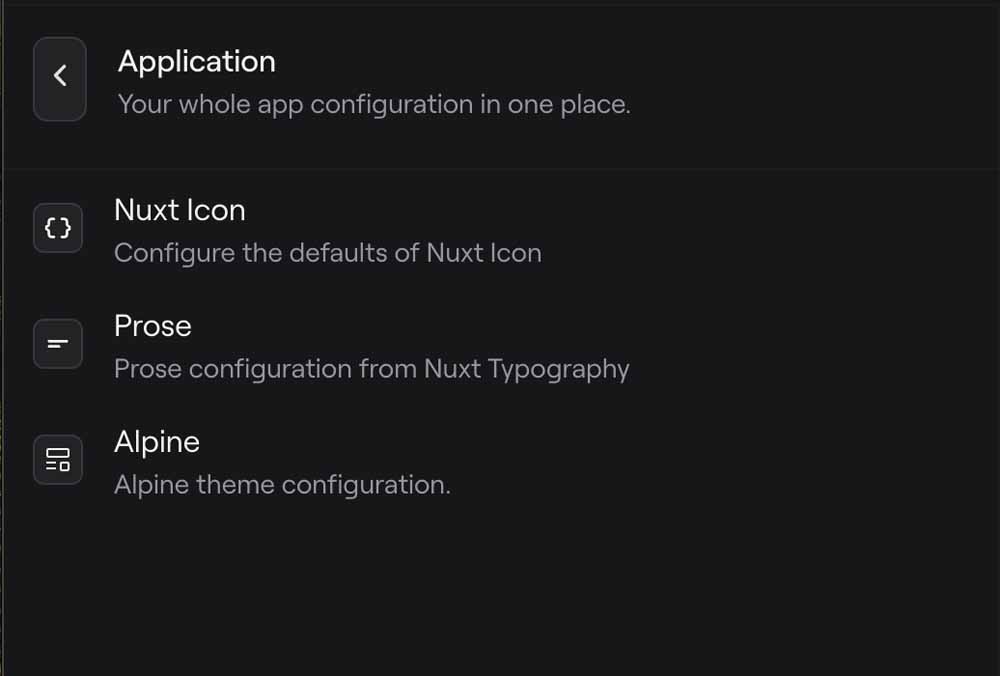Click the Alpine layout icon

click(58, 461)
